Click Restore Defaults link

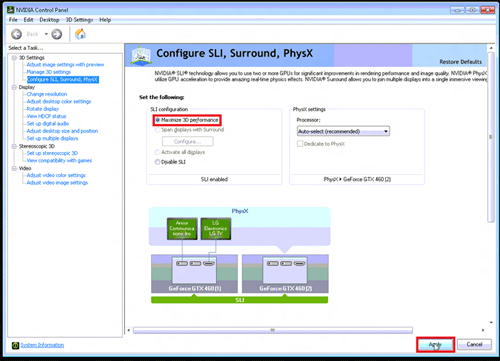[x=460, y=62]
